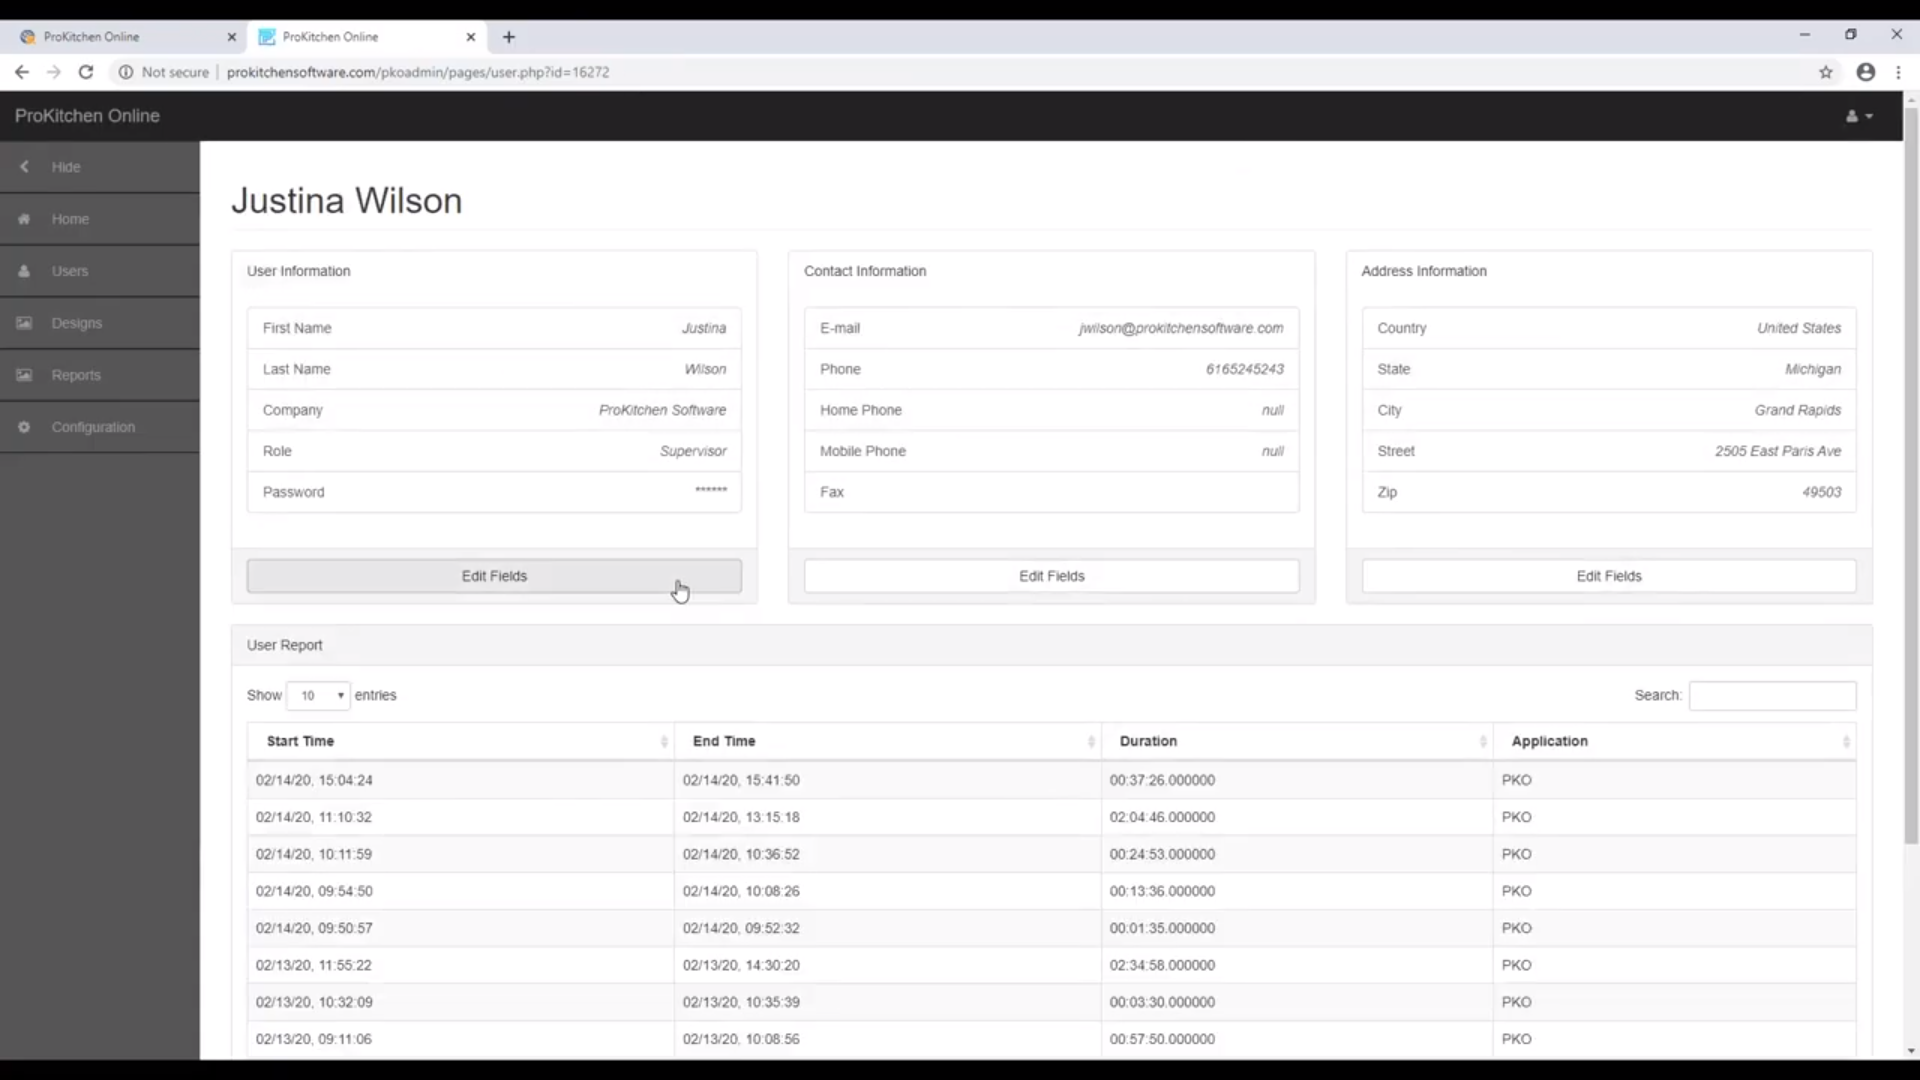The width and height of the screenshot is (1920, 1080).
Task: Reload the page using the refresh icon
Action: click(x=86, y=72)
